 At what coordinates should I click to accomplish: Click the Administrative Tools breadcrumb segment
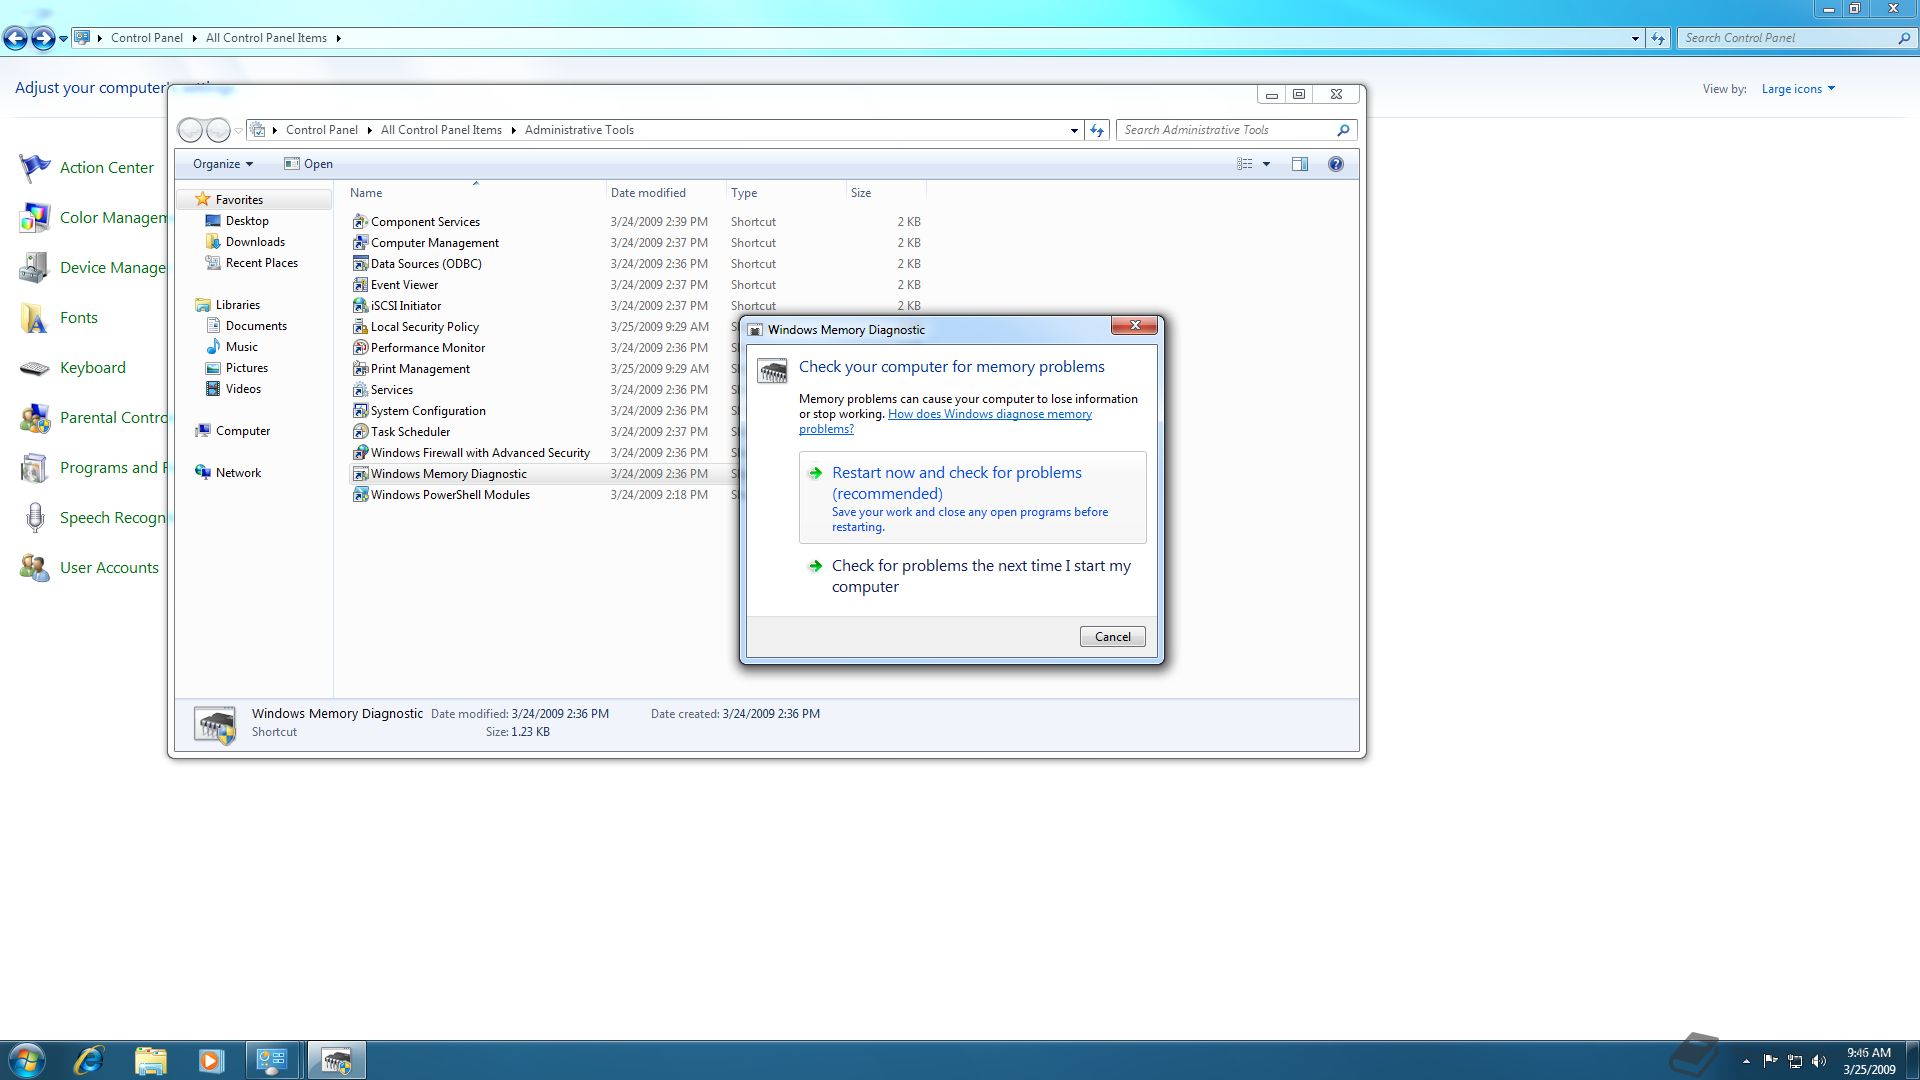[x=579, y=130]
